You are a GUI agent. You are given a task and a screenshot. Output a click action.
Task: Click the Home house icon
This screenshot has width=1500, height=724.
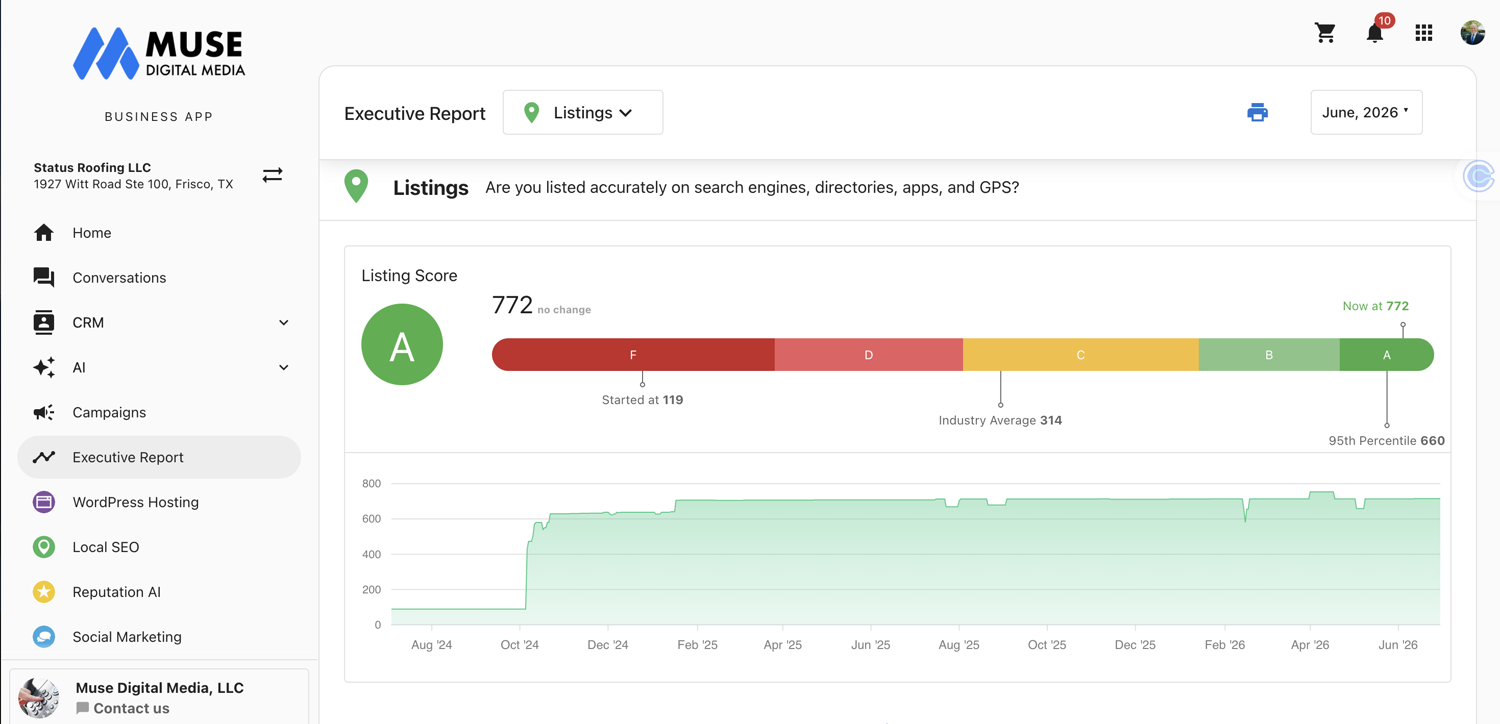pyautogui.click(x=44, y=233)
